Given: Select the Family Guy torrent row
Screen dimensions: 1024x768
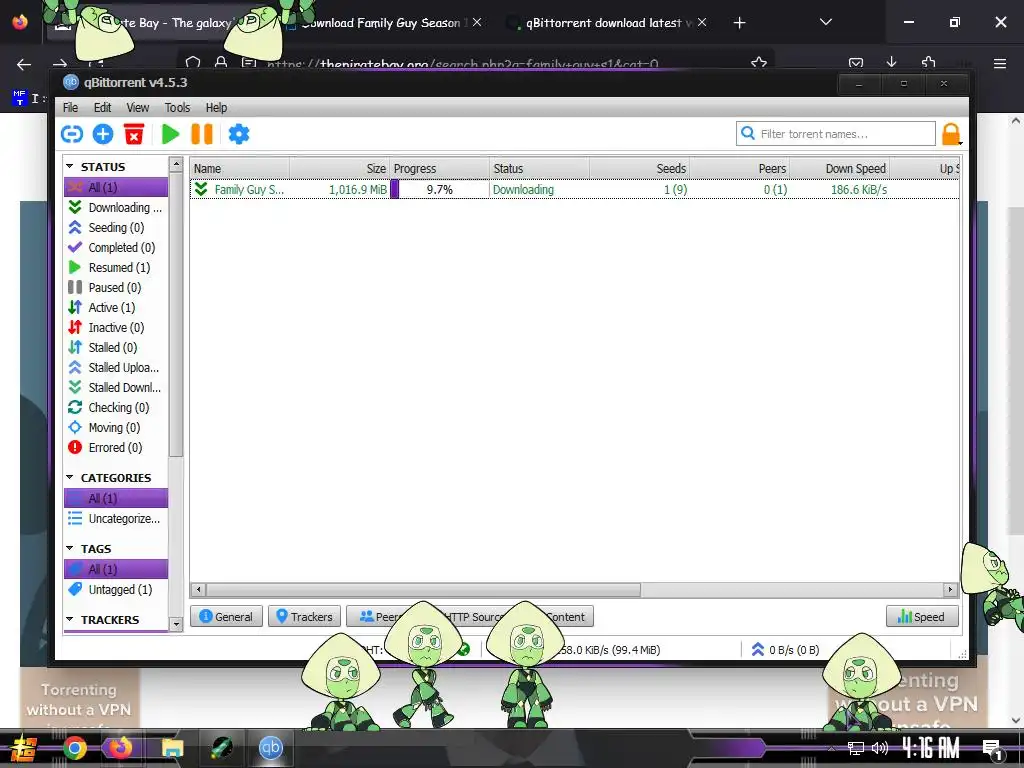Looking at the screenshot, I should pos(575,189).
